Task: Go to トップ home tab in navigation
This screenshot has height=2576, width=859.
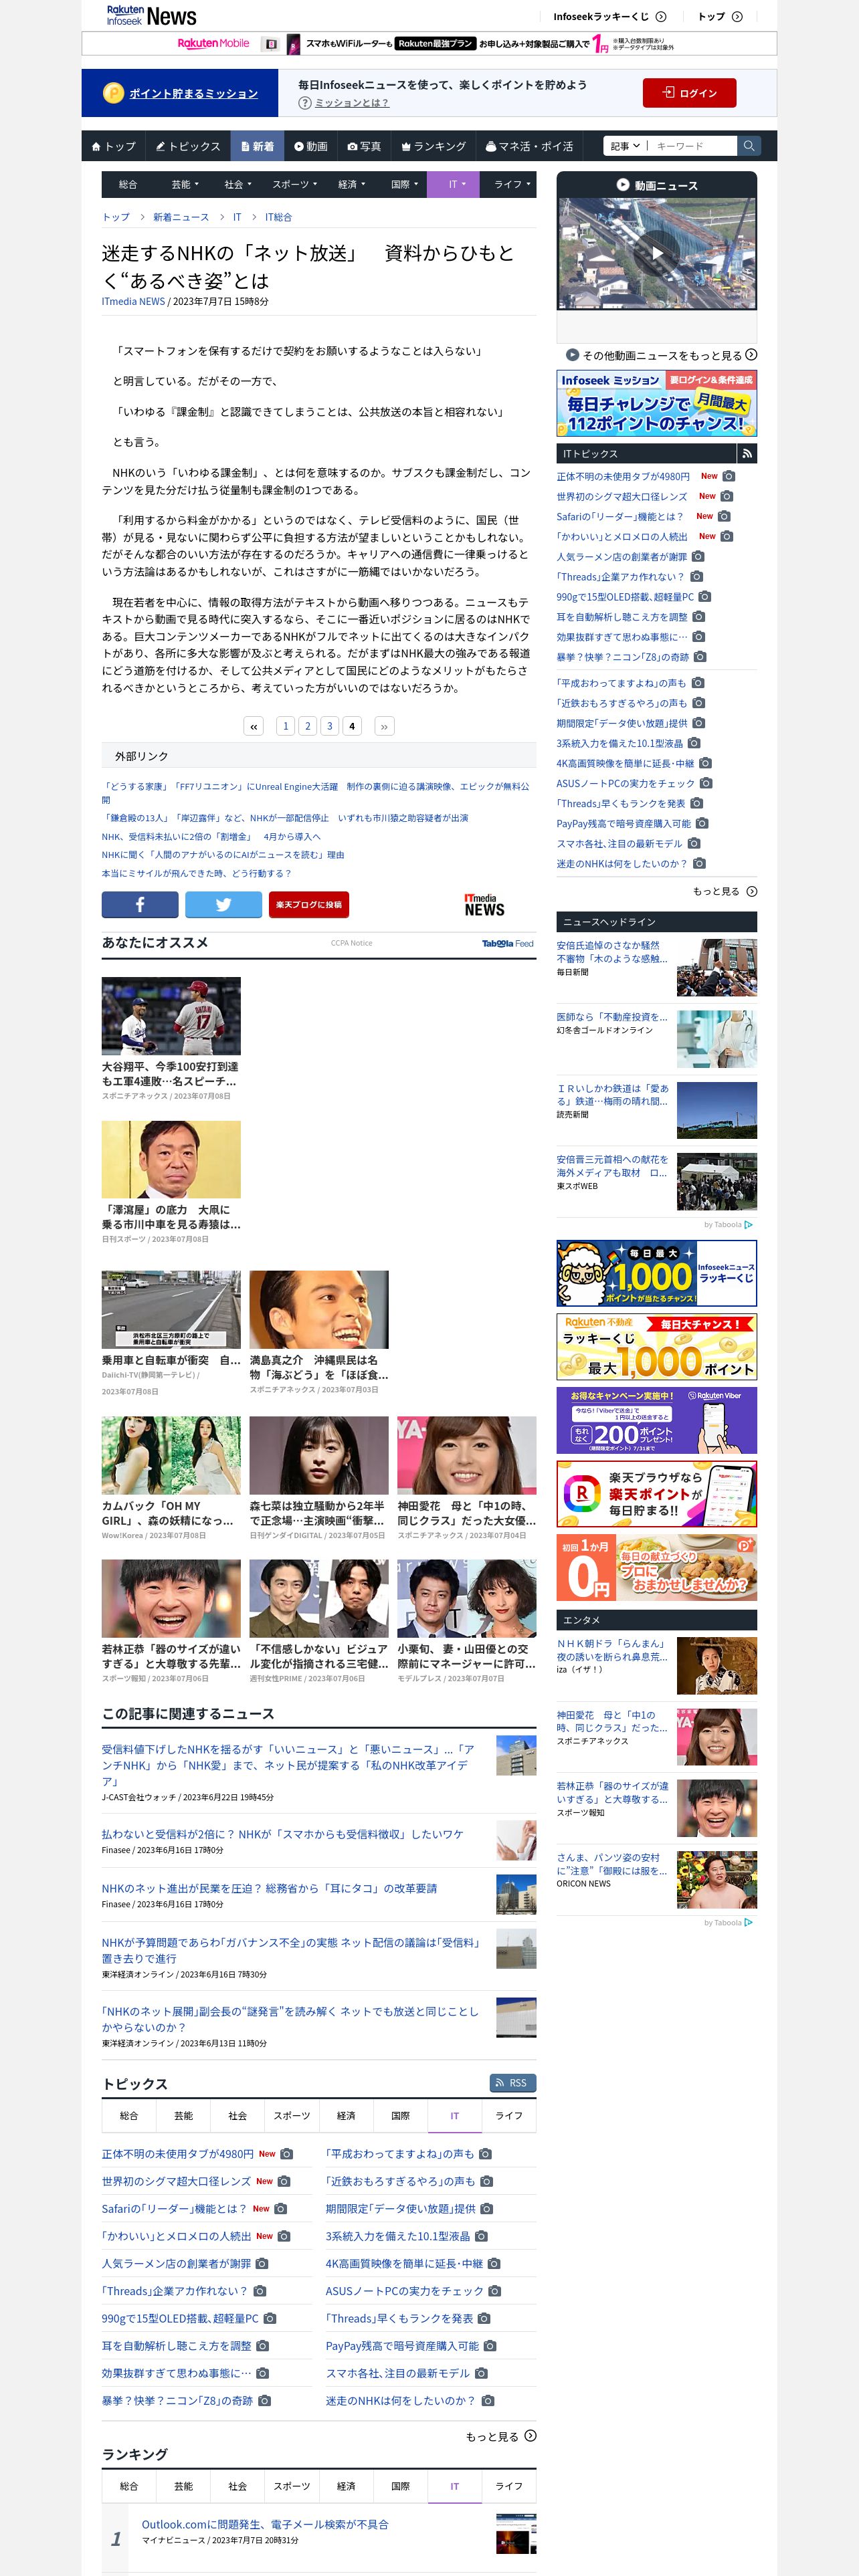Action: [113, 146]
